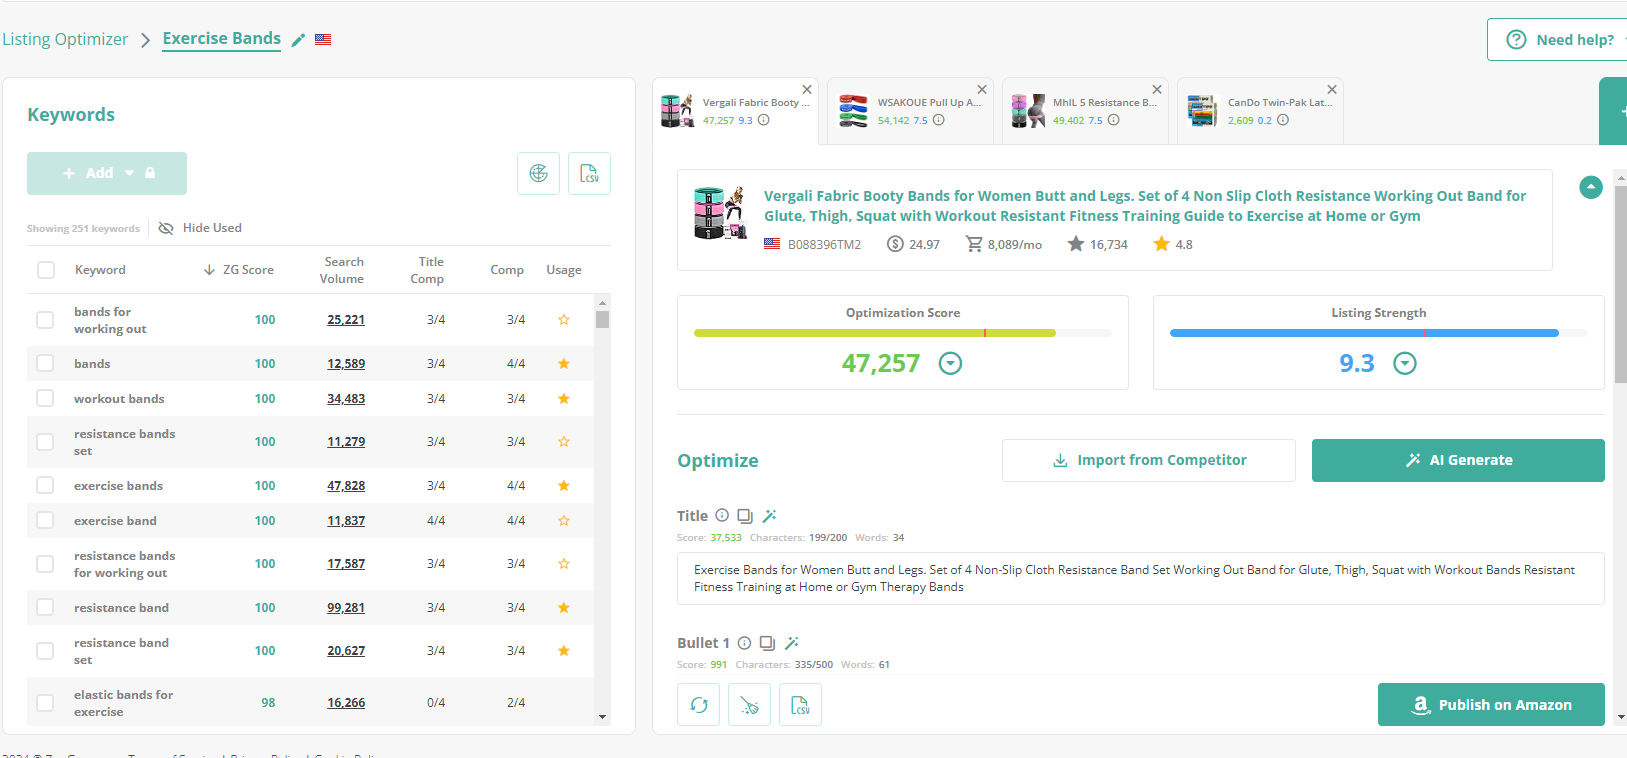1627x758 pixels.
Task: Check the 'workout bands' keyword checkbox
Action: pos(45,398)
